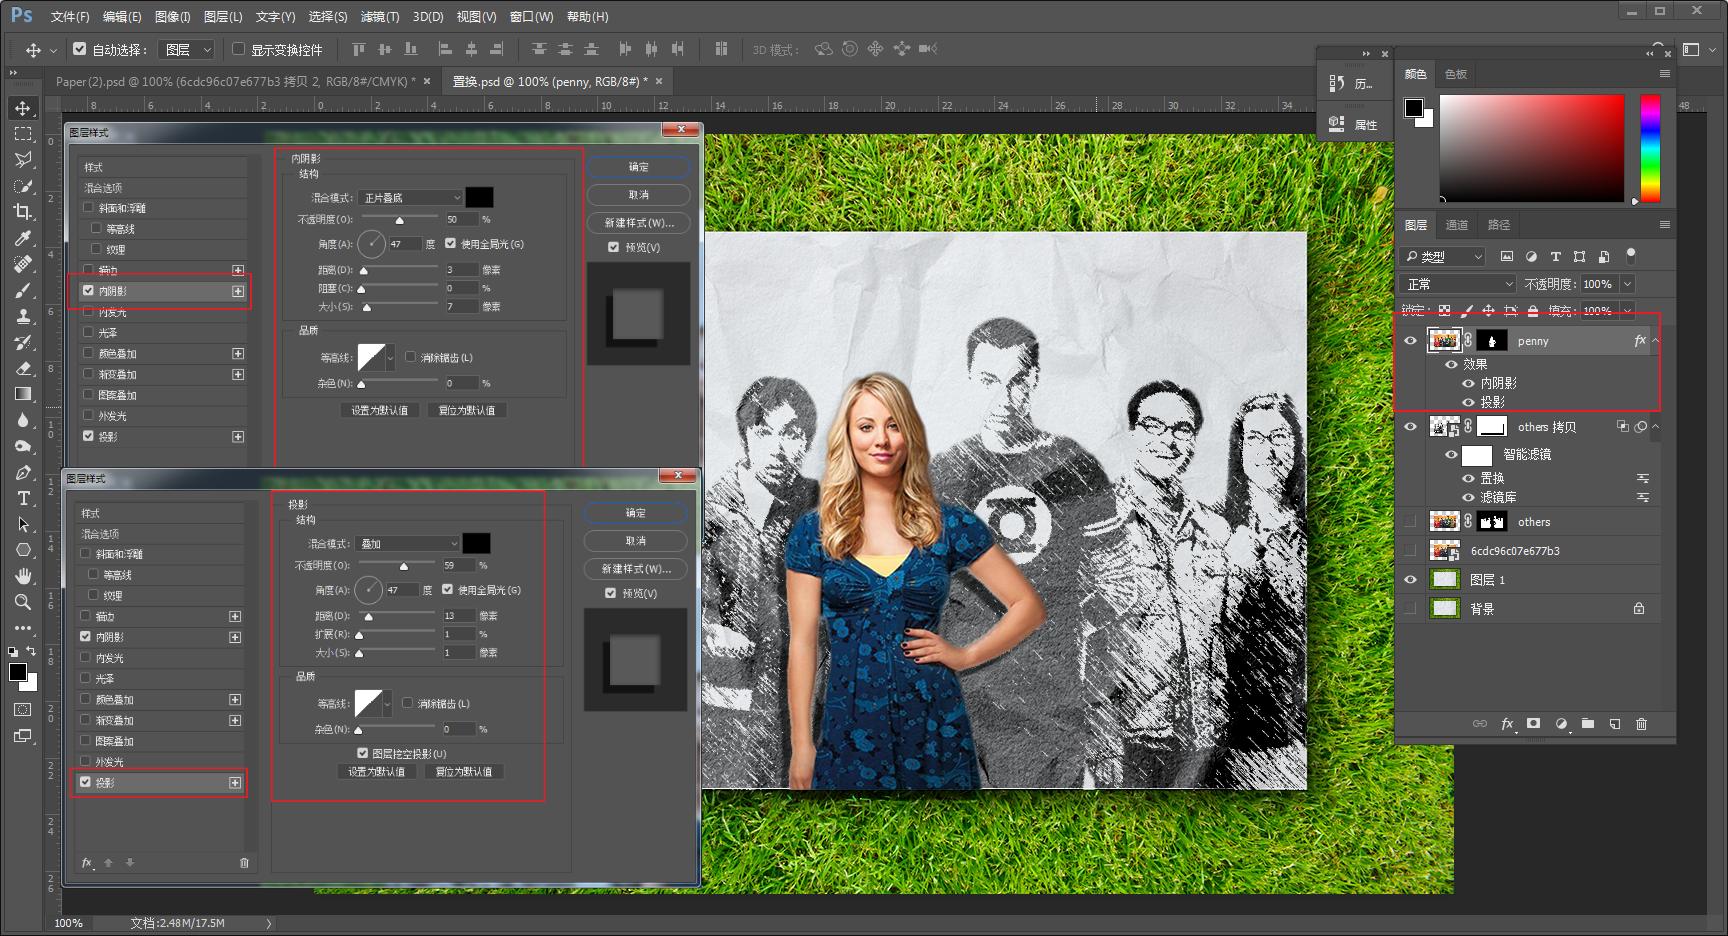1728x936 pixels.
Task: Click opacity value field in upper dialog
Action: 462,219
